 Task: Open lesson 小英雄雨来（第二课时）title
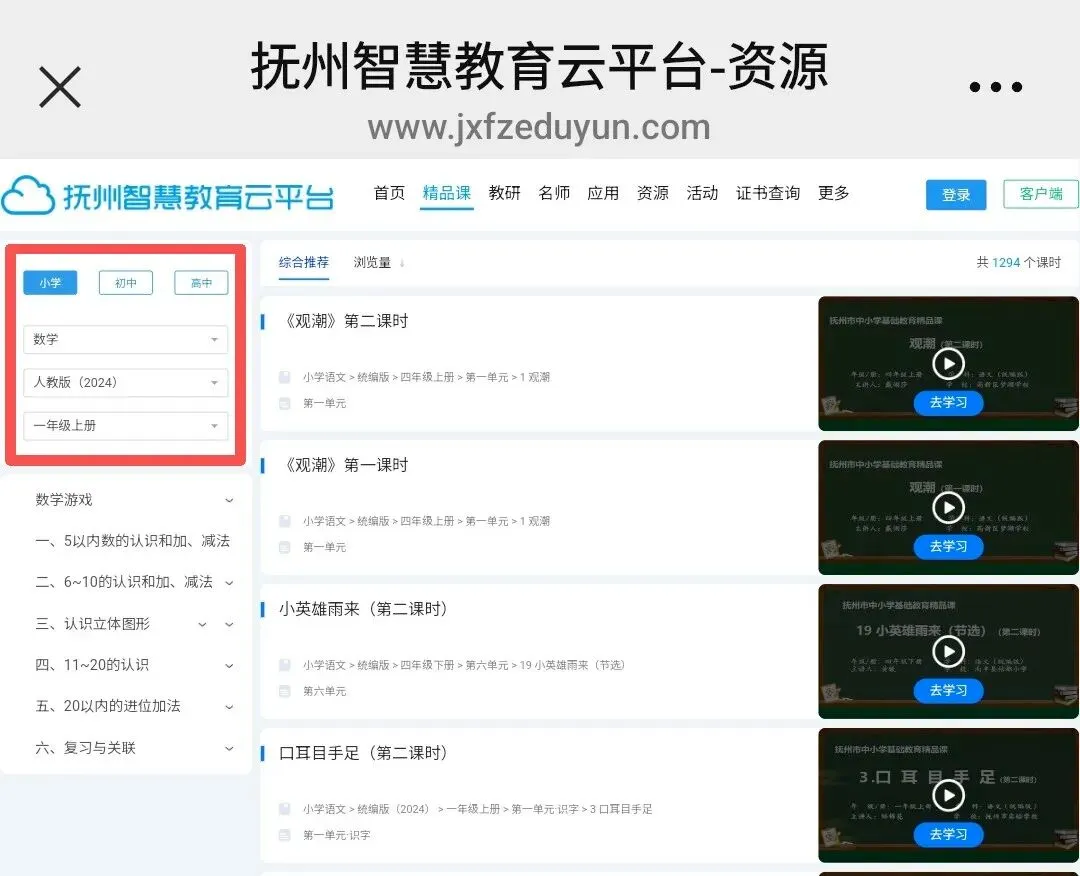364,609
